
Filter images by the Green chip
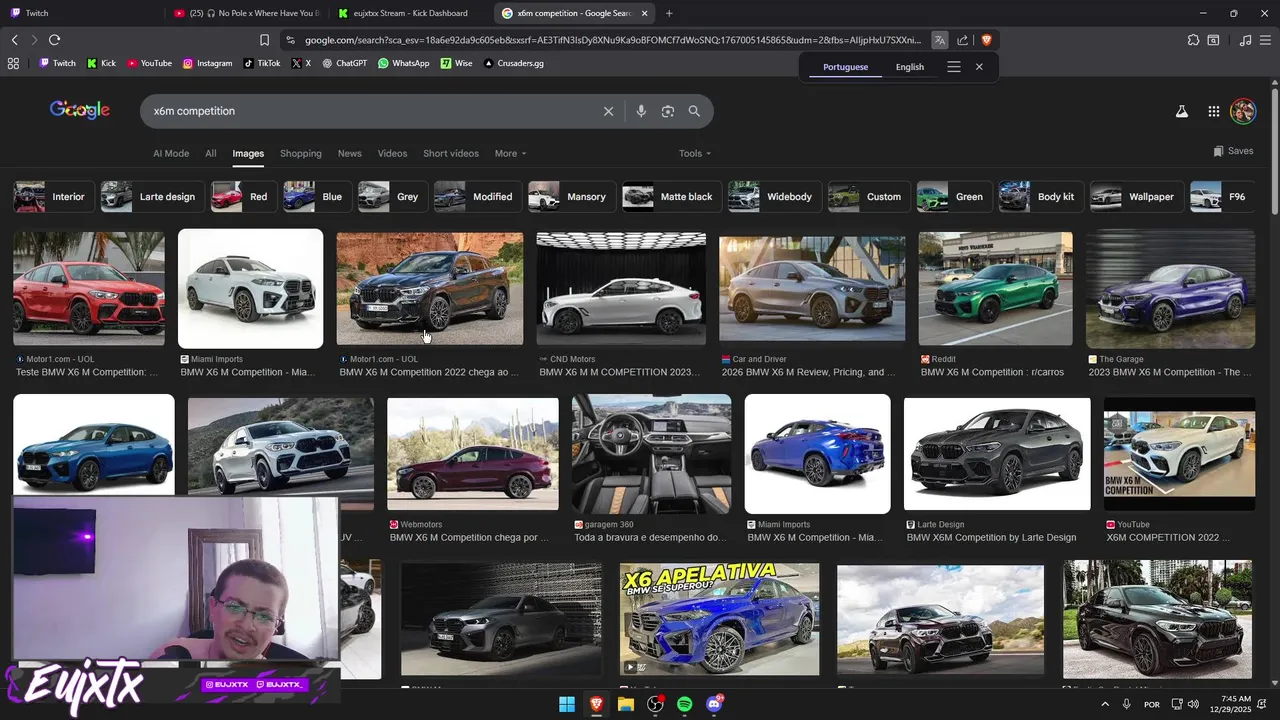[x=954, y=197]
